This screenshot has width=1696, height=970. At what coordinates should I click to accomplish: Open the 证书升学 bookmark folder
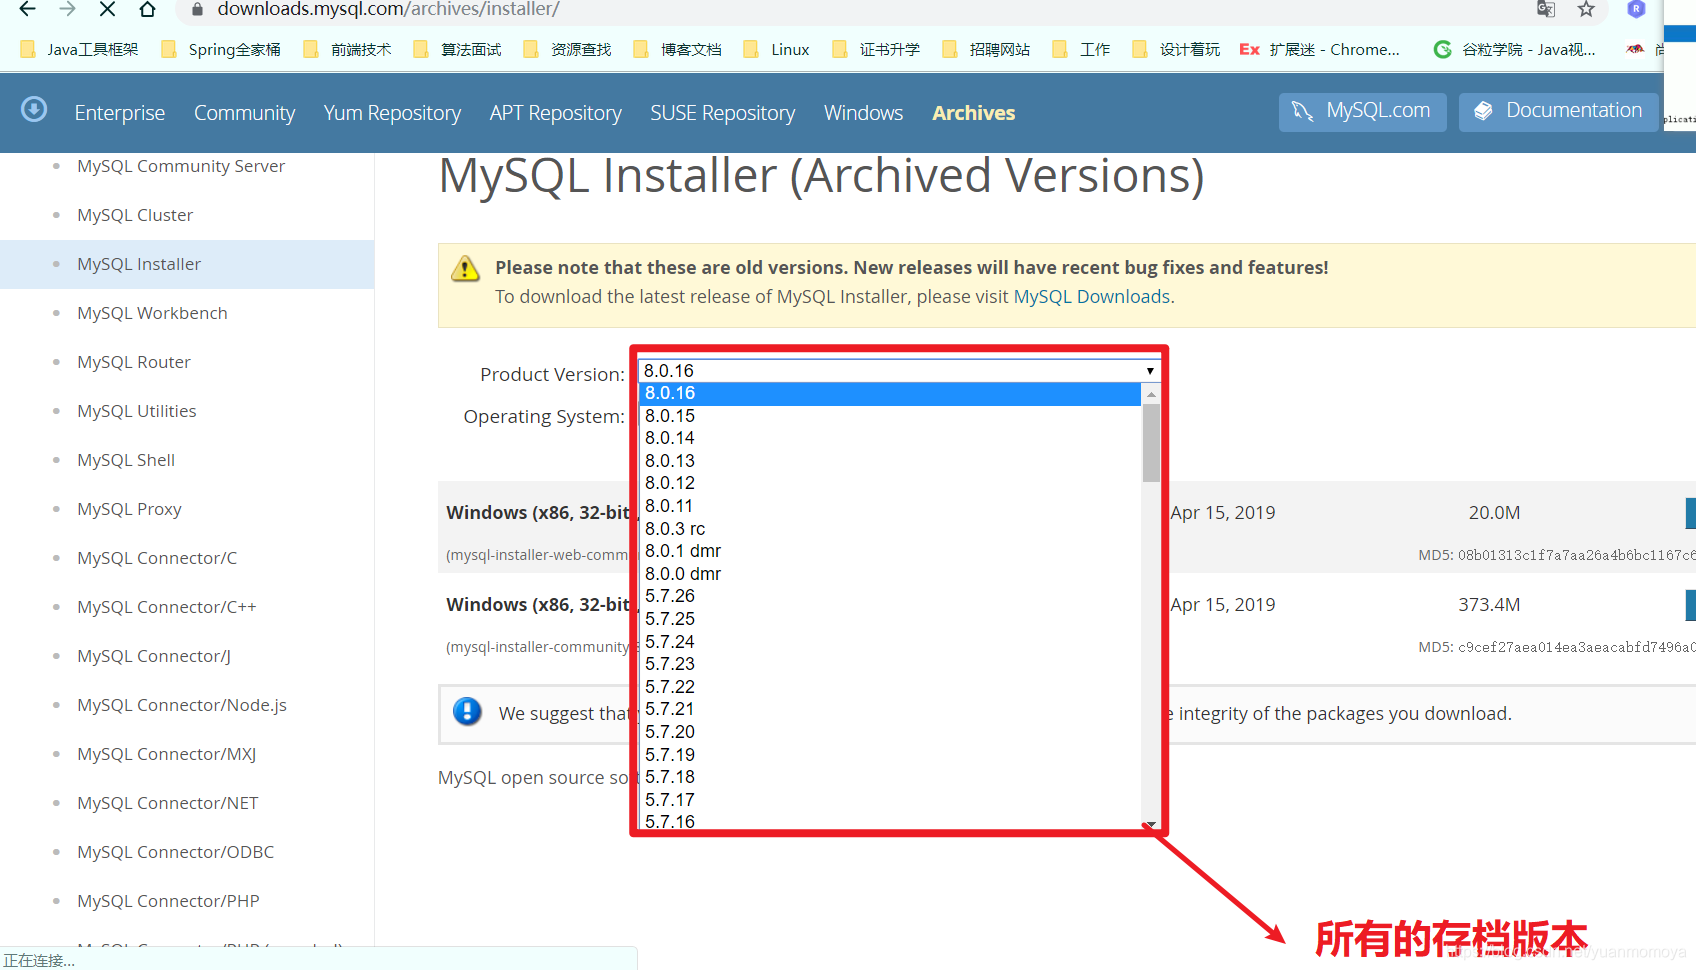875,49
